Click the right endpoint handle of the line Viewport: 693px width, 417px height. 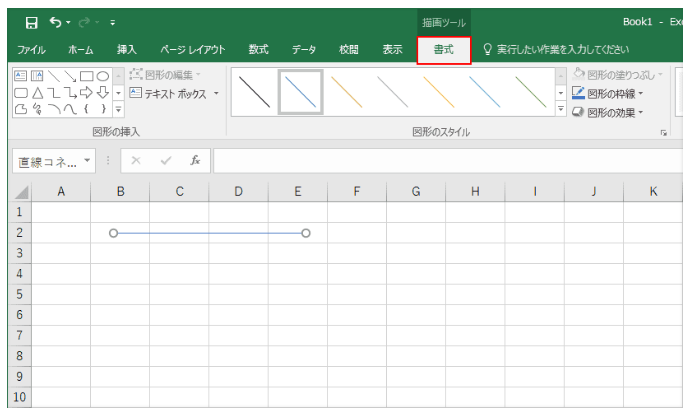click(306, 233)
